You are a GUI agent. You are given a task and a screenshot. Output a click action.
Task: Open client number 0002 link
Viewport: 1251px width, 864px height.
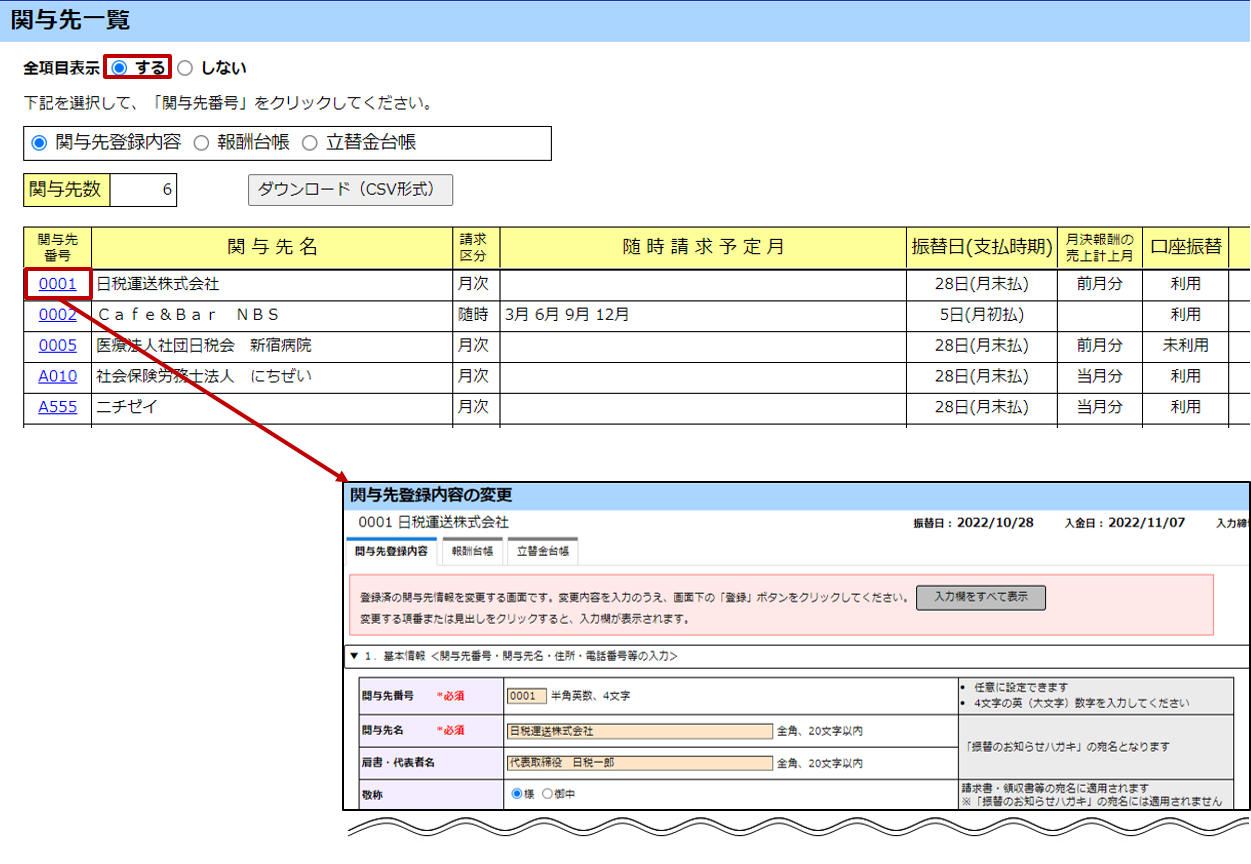pyautogui.click(x=57, y=315)
